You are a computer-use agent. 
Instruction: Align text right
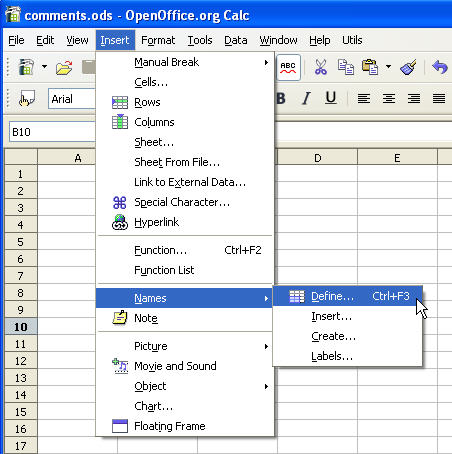(x=414, y=98)
